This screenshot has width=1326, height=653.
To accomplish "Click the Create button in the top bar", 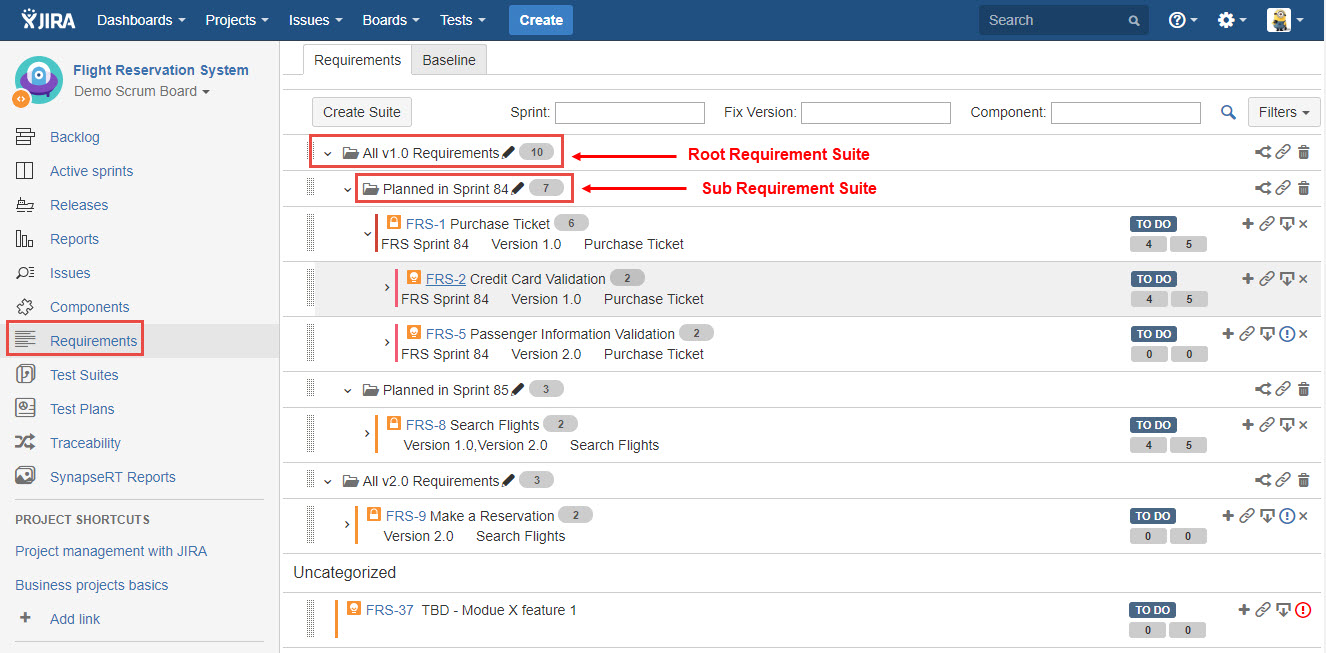I will coord(541,20).
